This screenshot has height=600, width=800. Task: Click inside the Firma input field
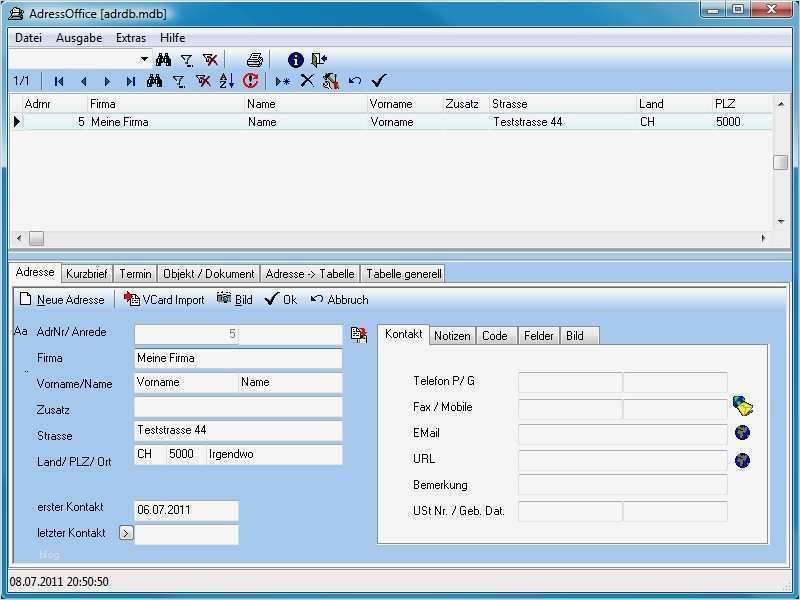coord(237,357)
